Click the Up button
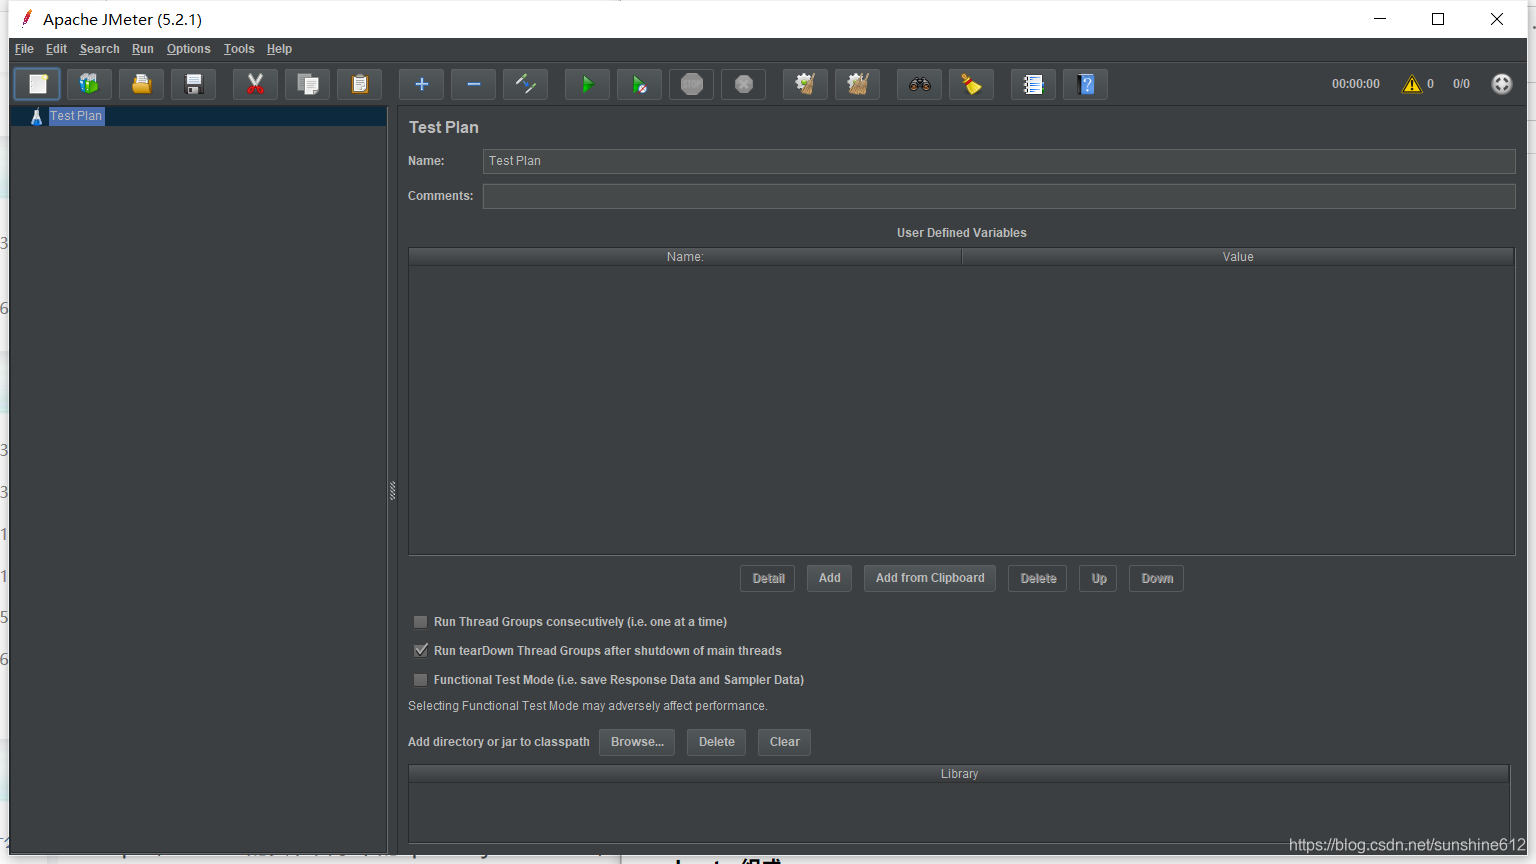 (x=1099, y=578)
